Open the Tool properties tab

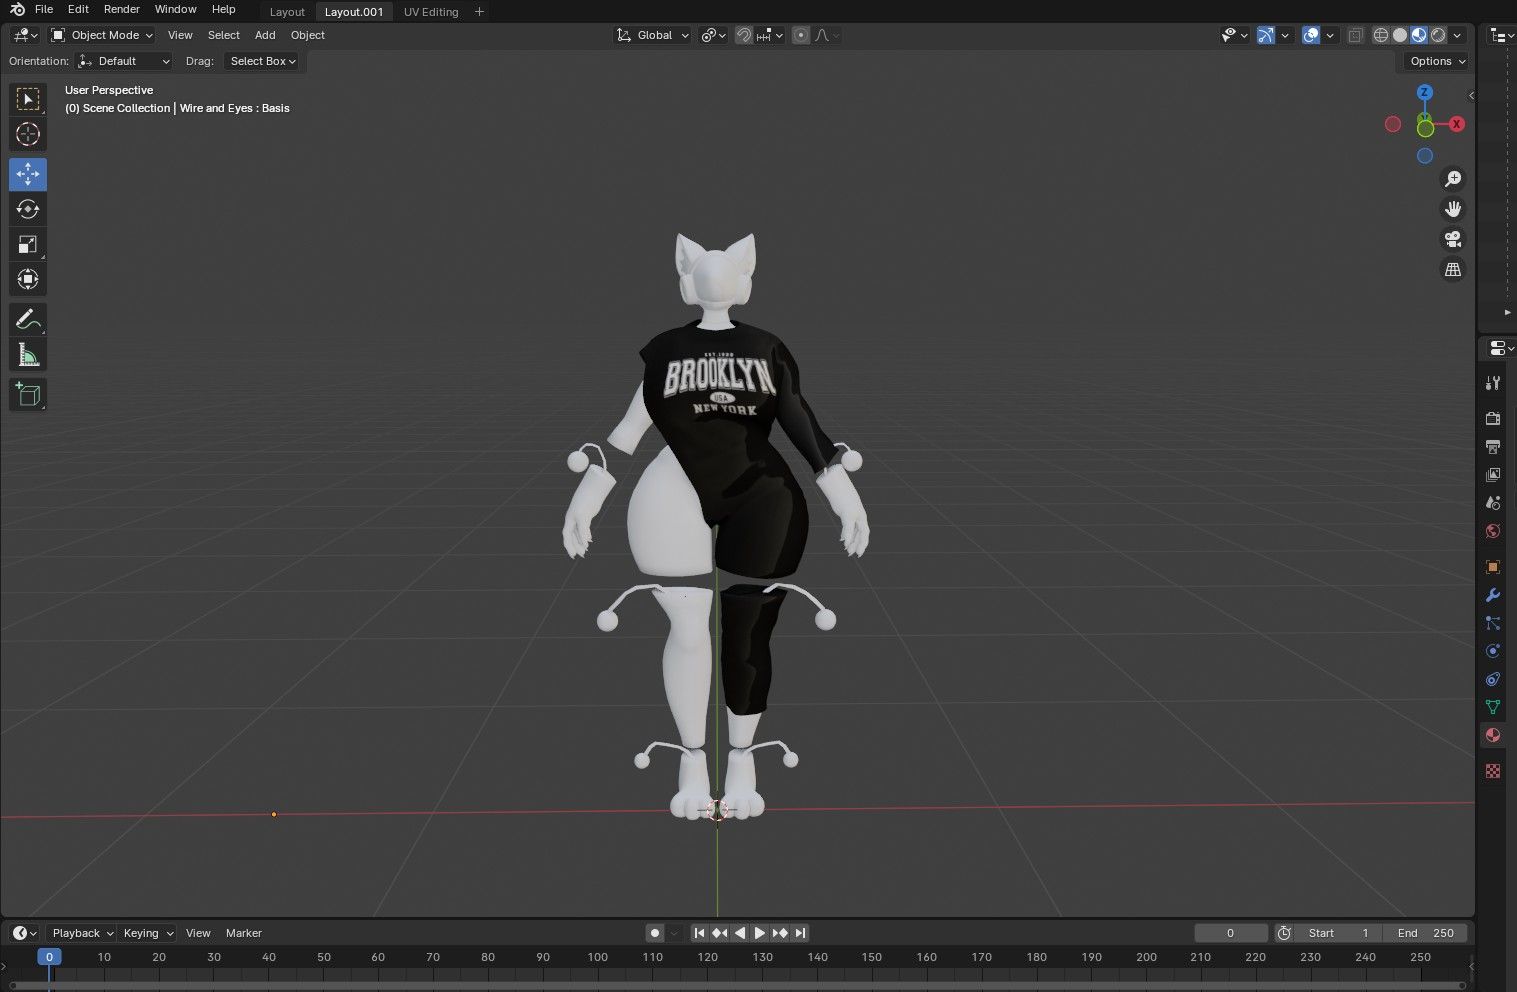pos(1493,382)
